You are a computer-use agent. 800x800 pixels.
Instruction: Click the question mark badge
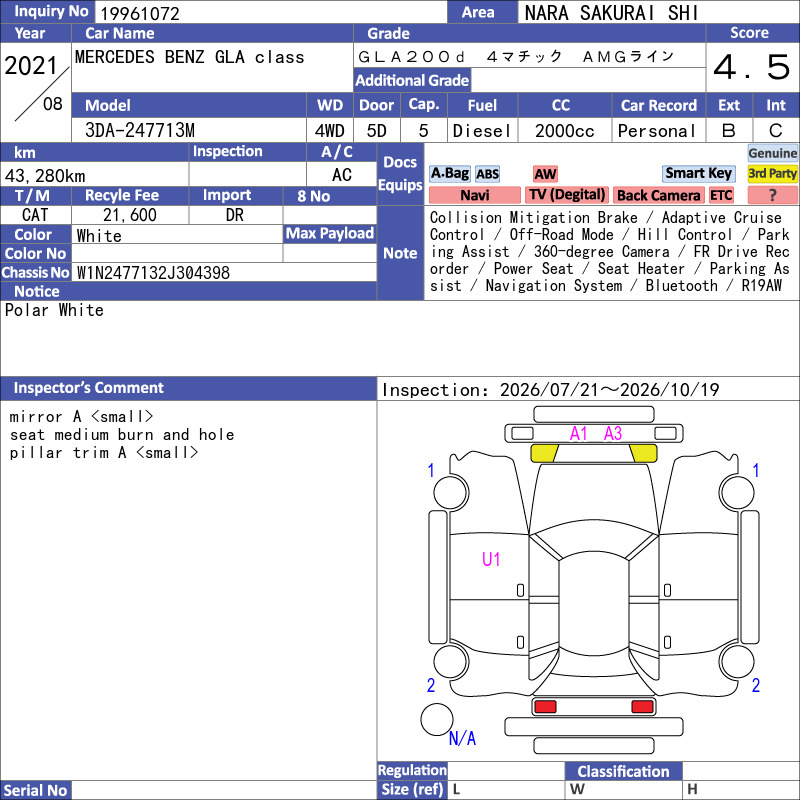pyautogui.click(x=772, y=195)
